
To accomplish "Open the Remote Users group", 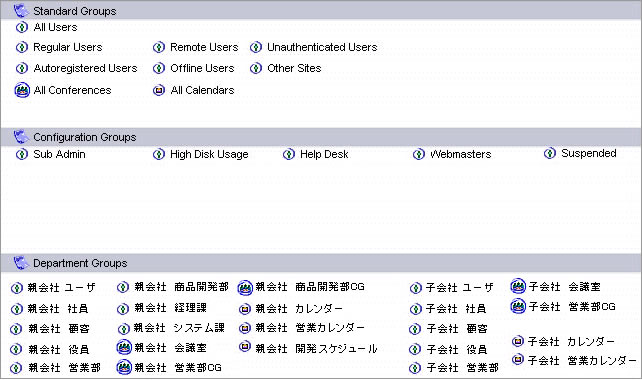I will [204, 47].
